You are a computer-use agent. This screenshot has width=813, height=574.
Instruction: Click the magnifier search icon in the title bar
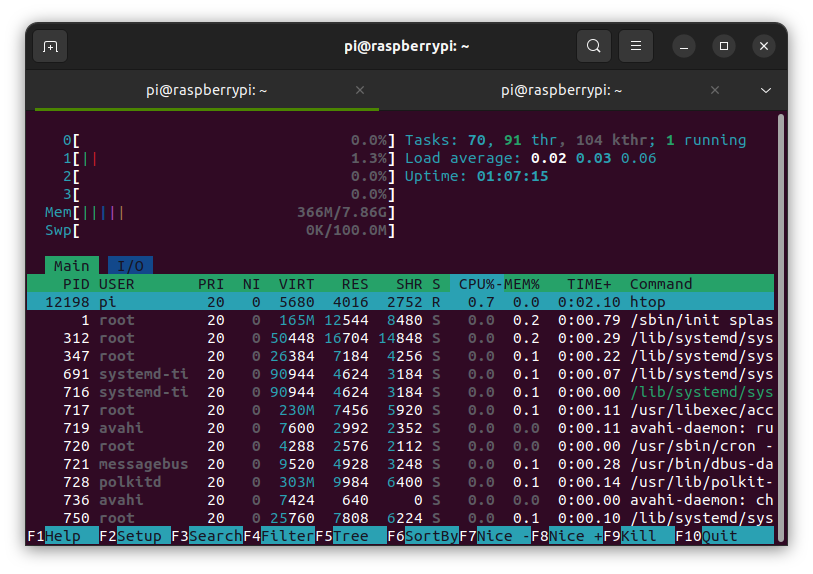[x=594, y=46]
